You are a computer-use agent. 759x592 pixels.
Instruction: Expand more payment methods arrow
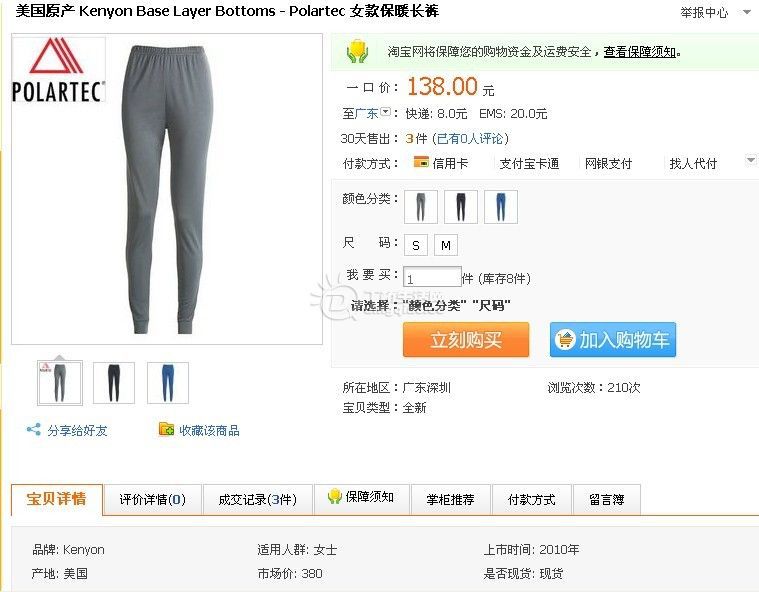tap(751, 160)
